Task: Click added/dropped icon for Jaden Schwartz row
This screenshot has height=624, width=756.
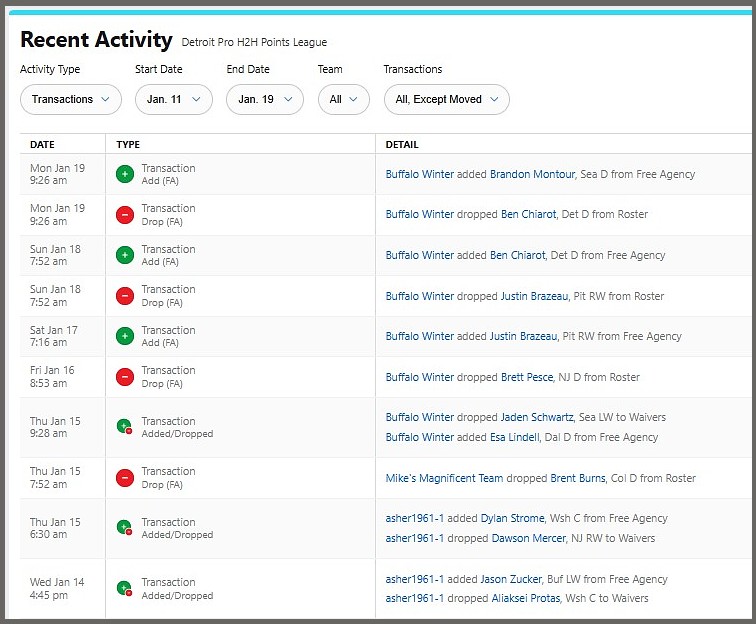Action: pyautogui.click(x=125, y=427)
